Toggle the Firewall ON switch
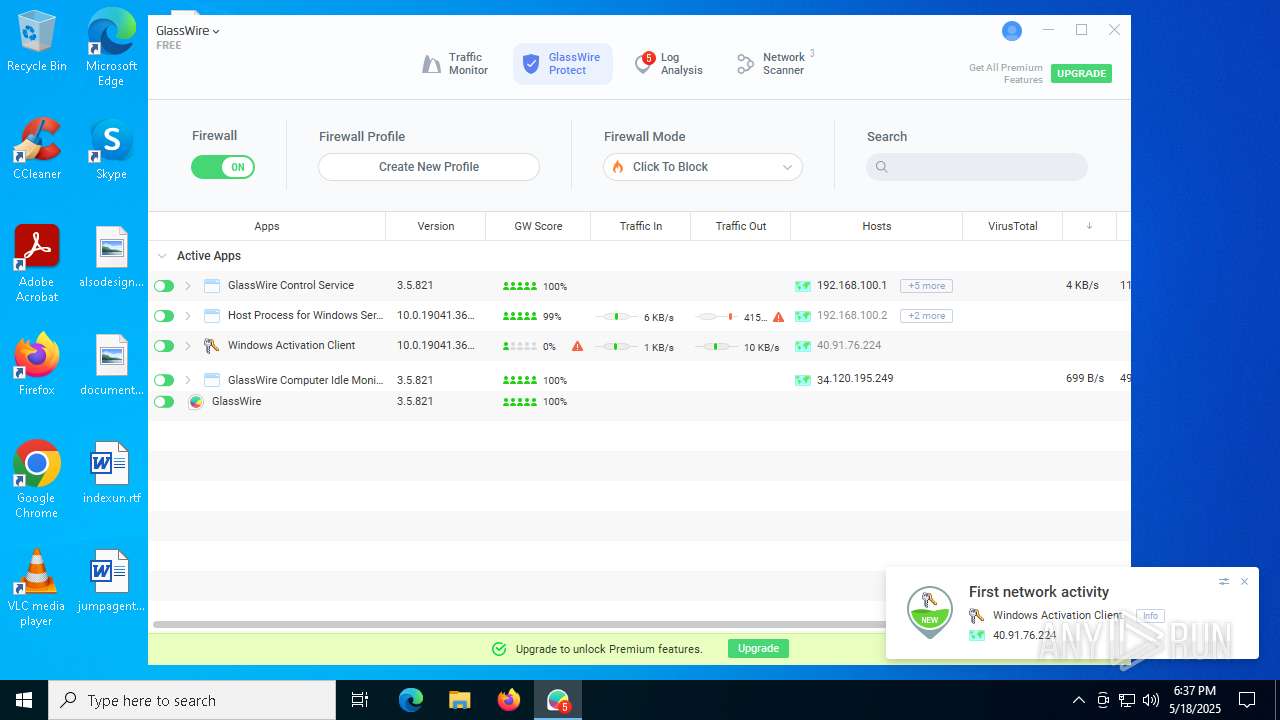This screenshot has width=1280, height=720. coord(223,167)
